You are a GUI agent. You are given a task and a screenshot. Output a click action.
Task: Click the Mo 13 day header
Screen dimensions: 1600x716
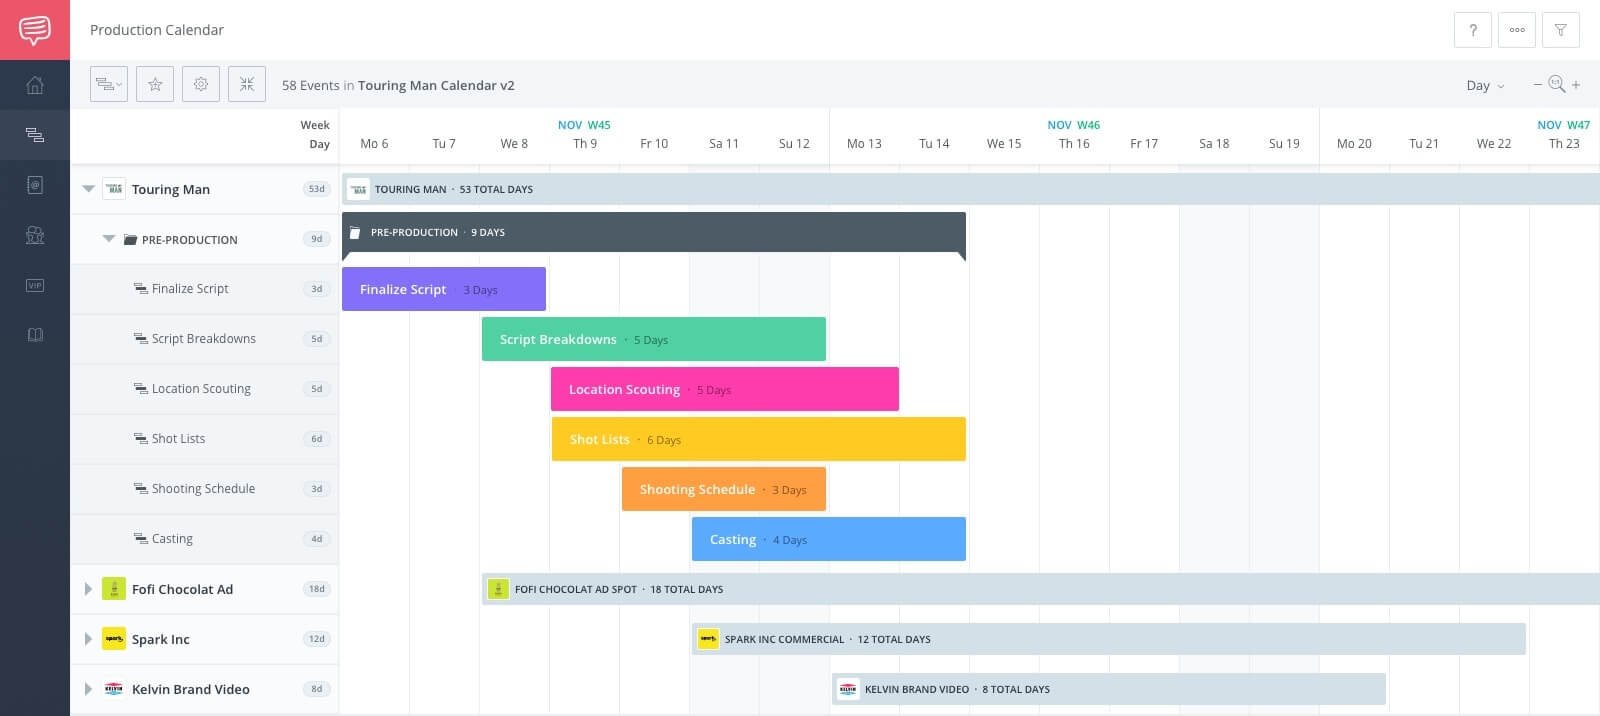click(x=864, y=144)
